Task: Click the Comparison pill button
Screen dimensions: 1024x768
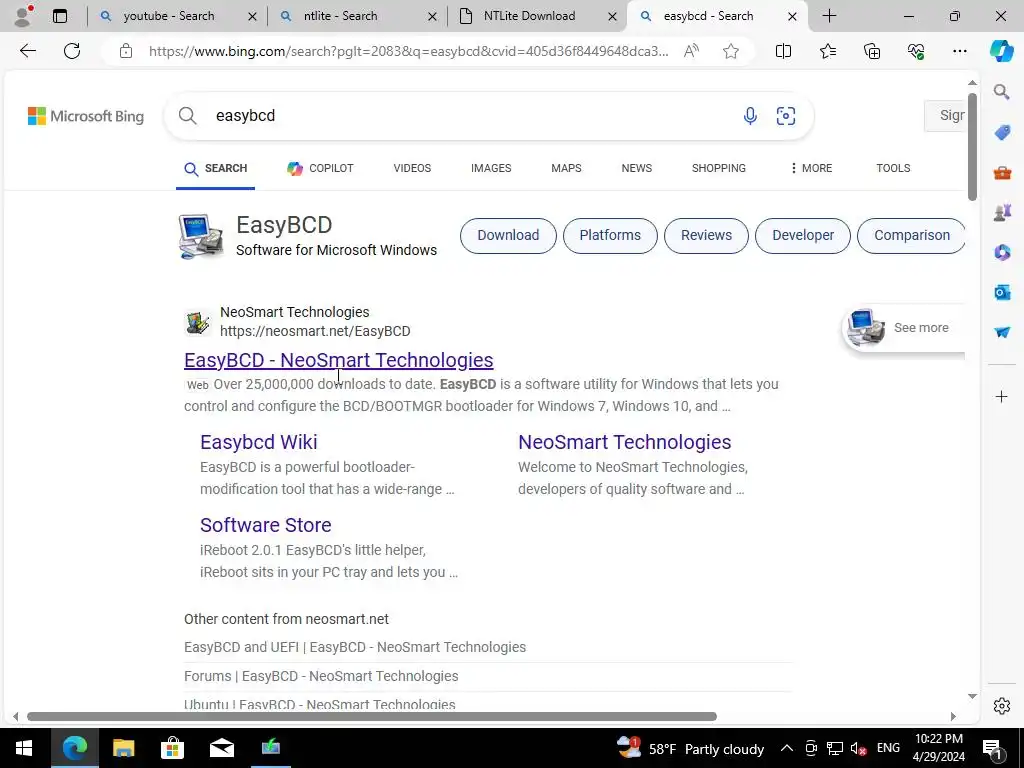Action: [911, 235]
